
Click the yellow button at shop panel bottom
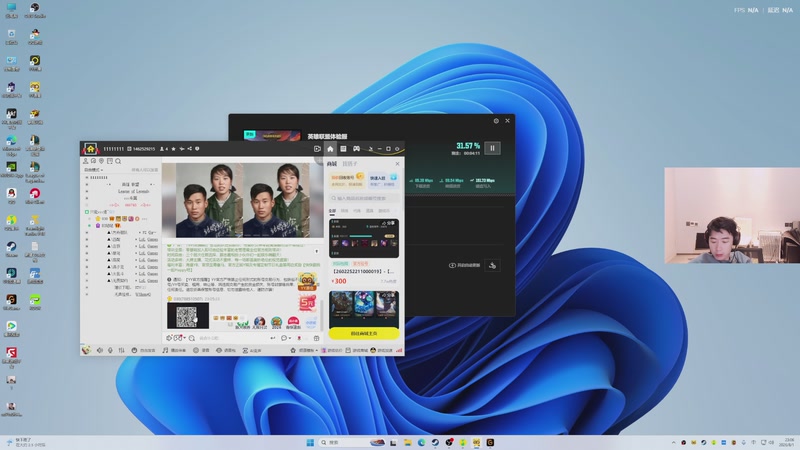pos(364,333)
